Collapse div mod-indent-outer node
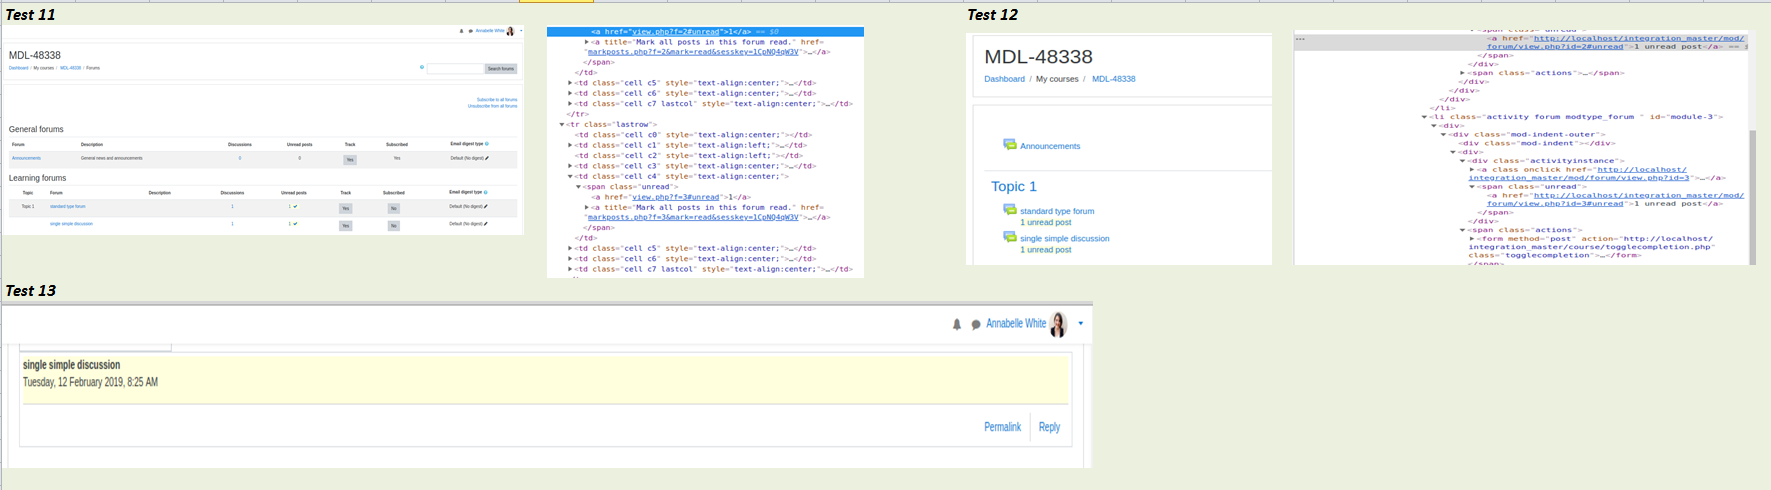The width and height of the screenshot is (1771, 490). [1444, 135]
